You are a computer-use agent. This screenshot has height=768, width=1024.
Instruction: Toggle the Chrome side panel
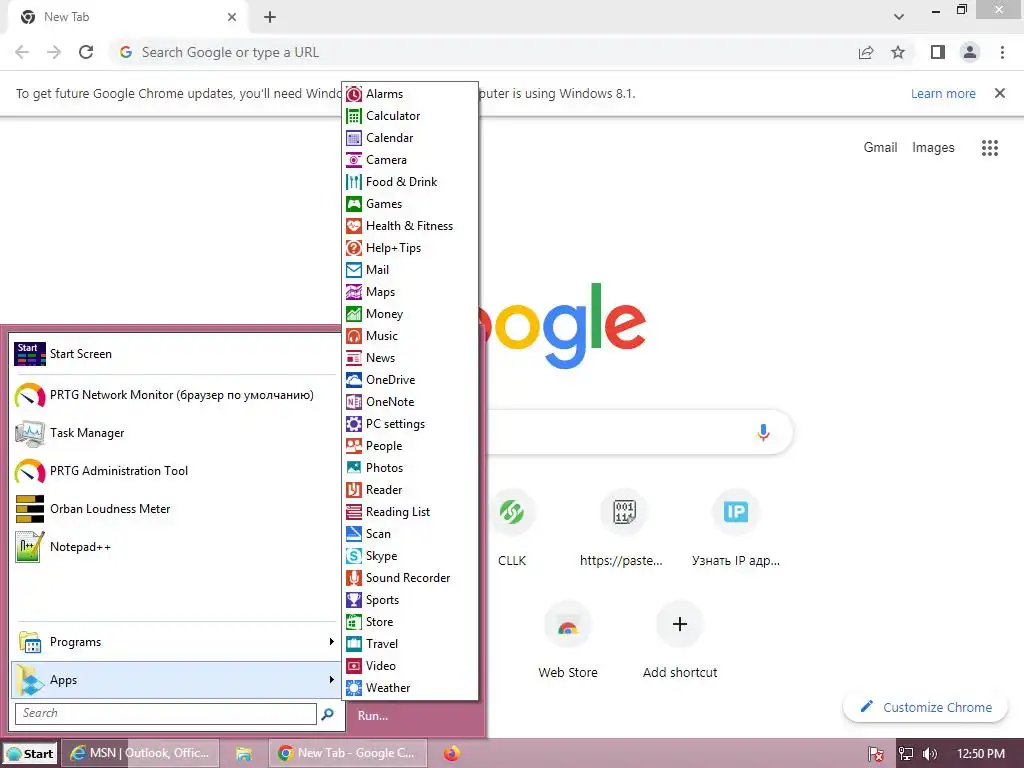937,52
